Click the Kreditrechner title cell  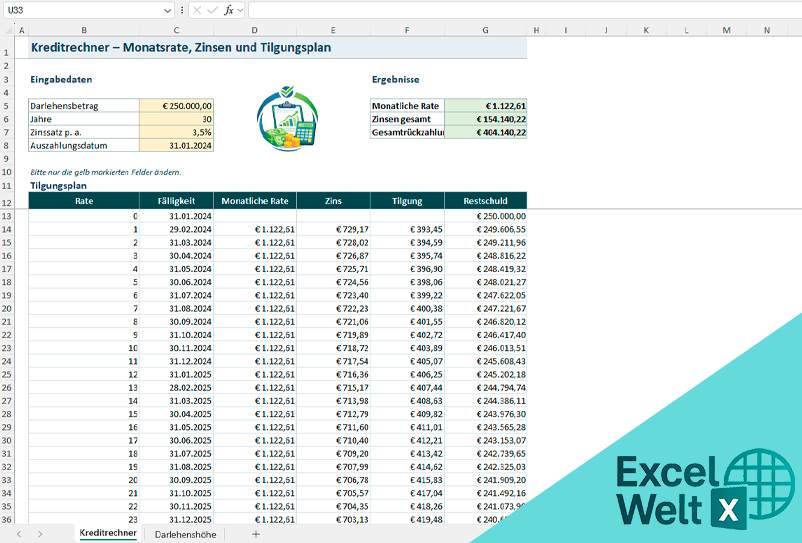(x=277, y=48)
